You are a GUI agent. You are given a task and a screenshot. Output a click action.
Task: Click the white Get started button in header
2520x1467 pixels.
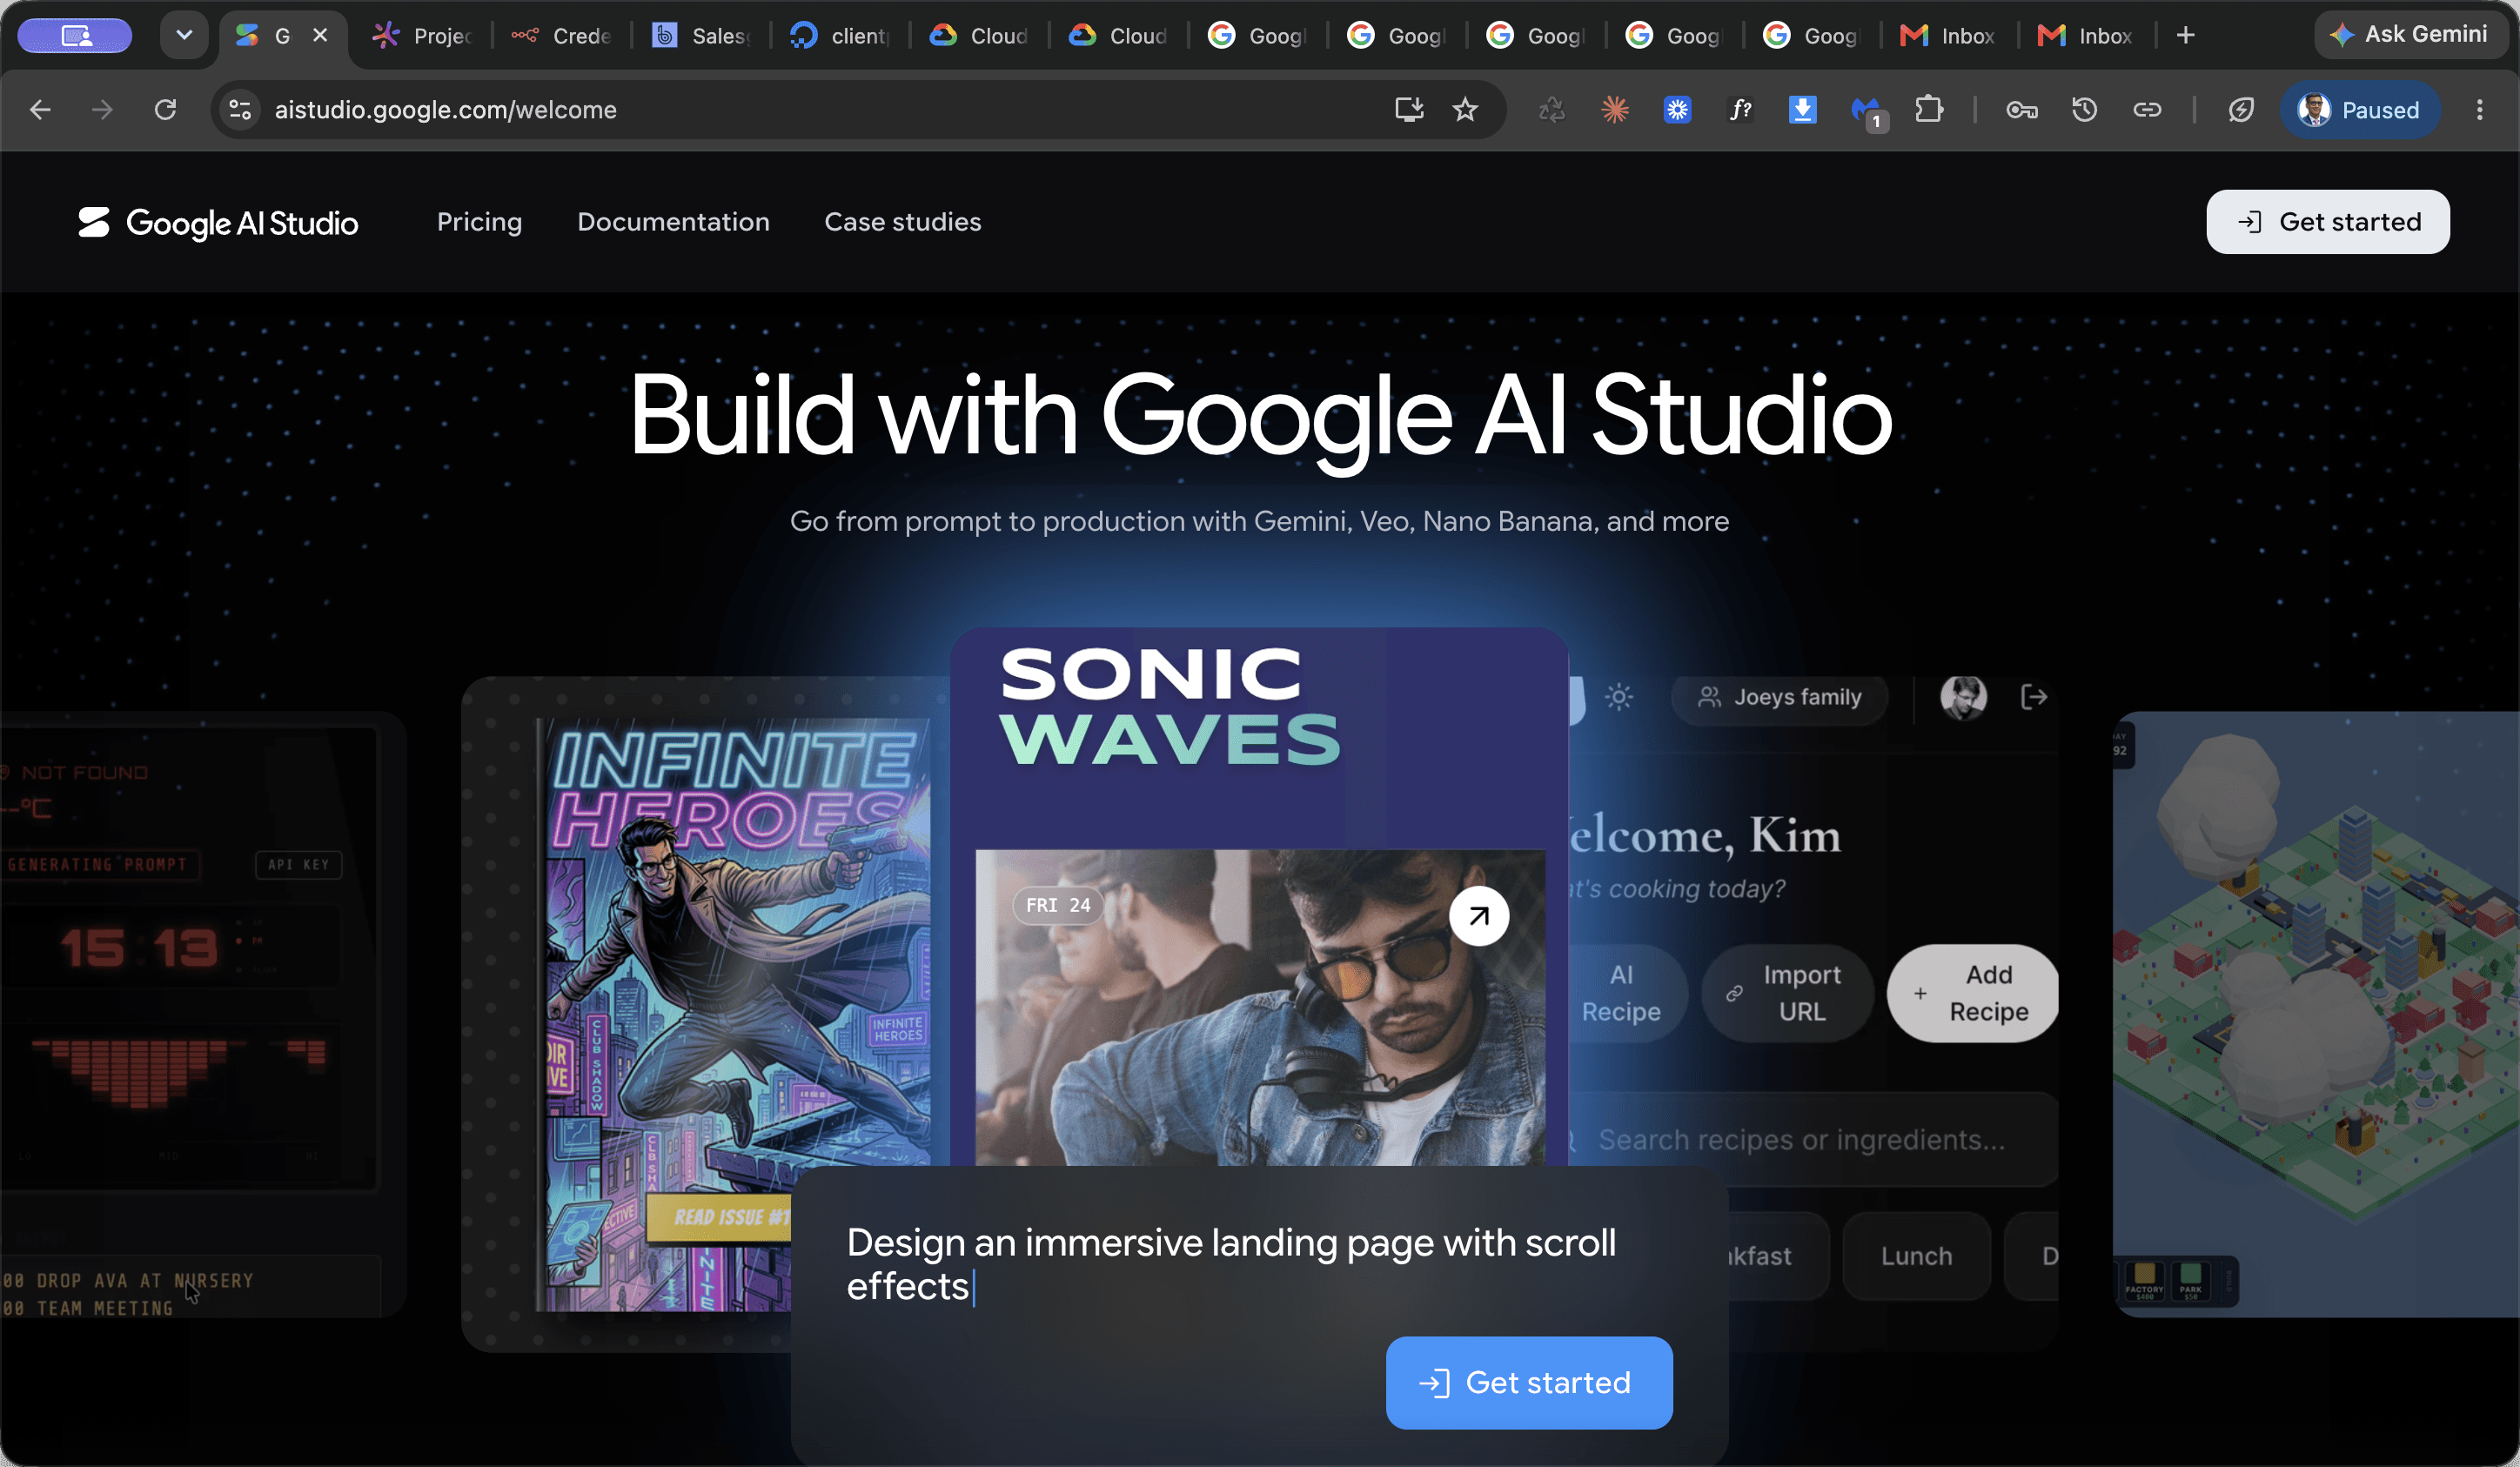click(2327, 222)
